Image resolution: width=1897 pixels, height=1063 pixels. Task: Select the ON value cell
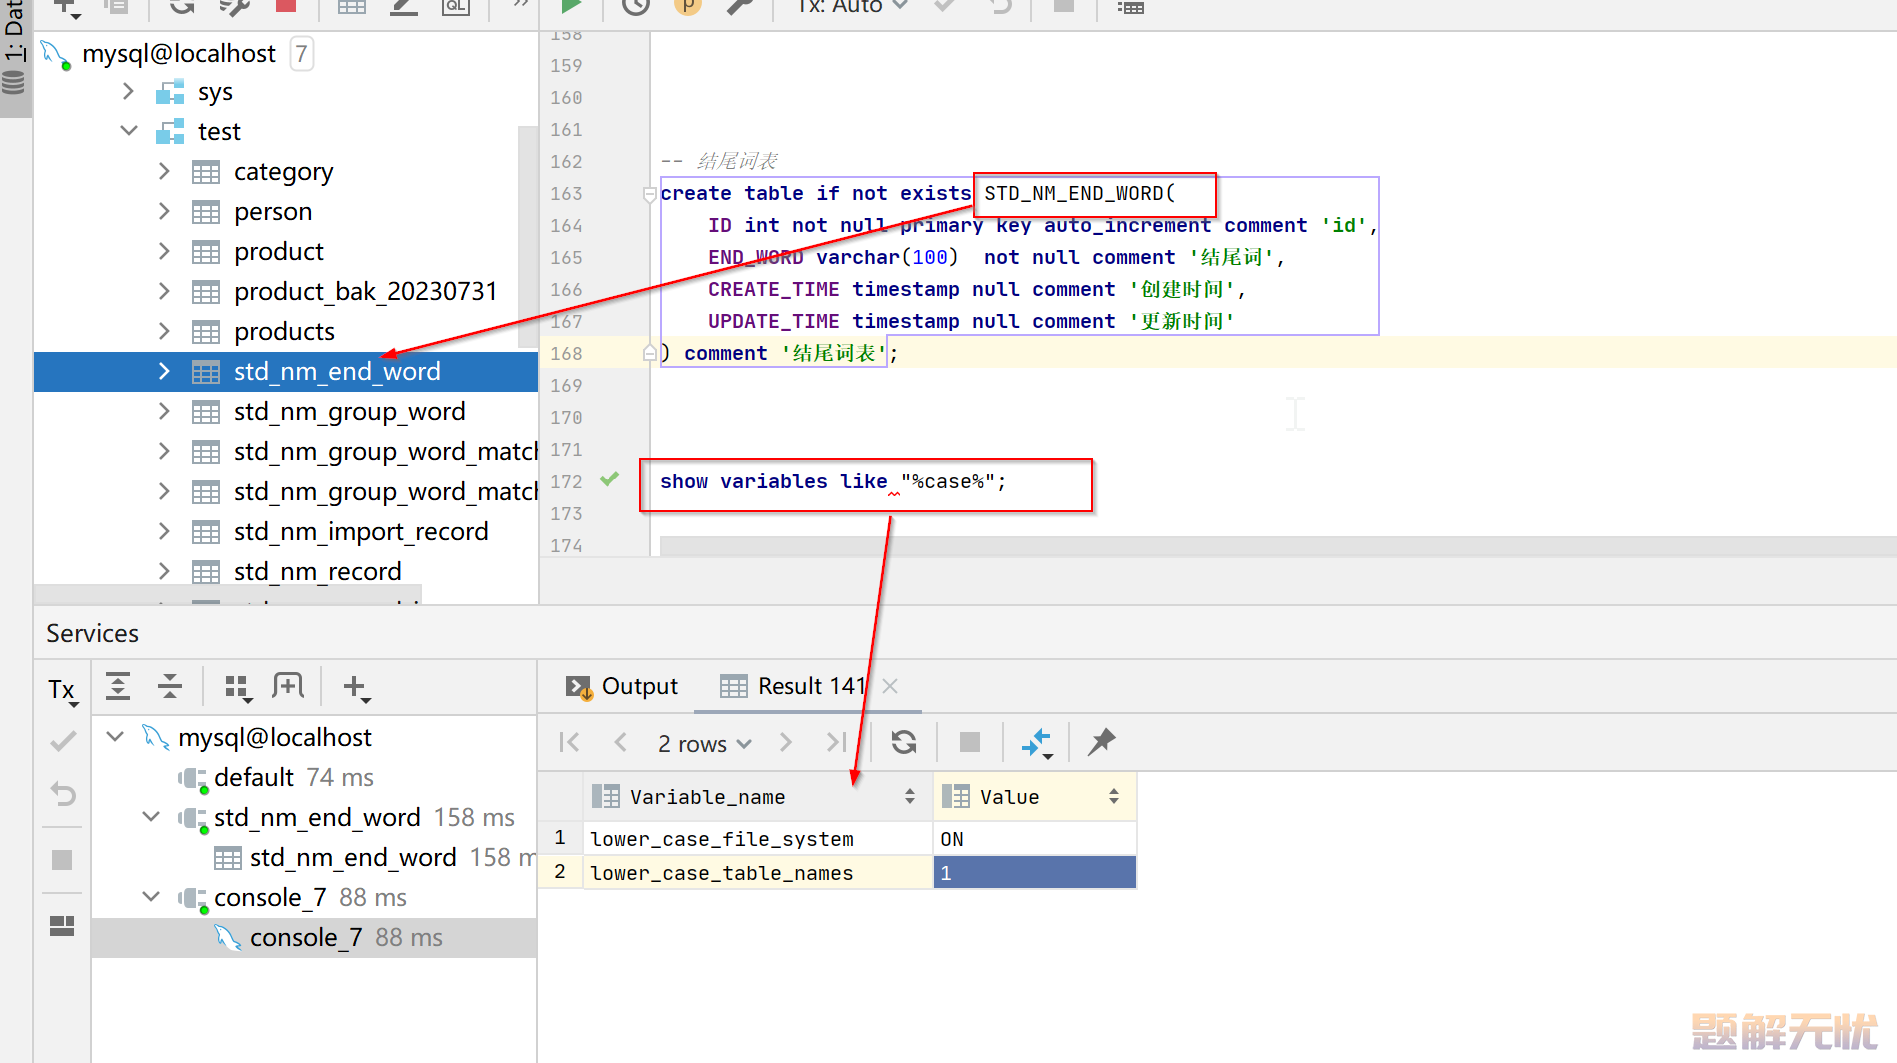pyautogui.click(x=1035, y=839)
